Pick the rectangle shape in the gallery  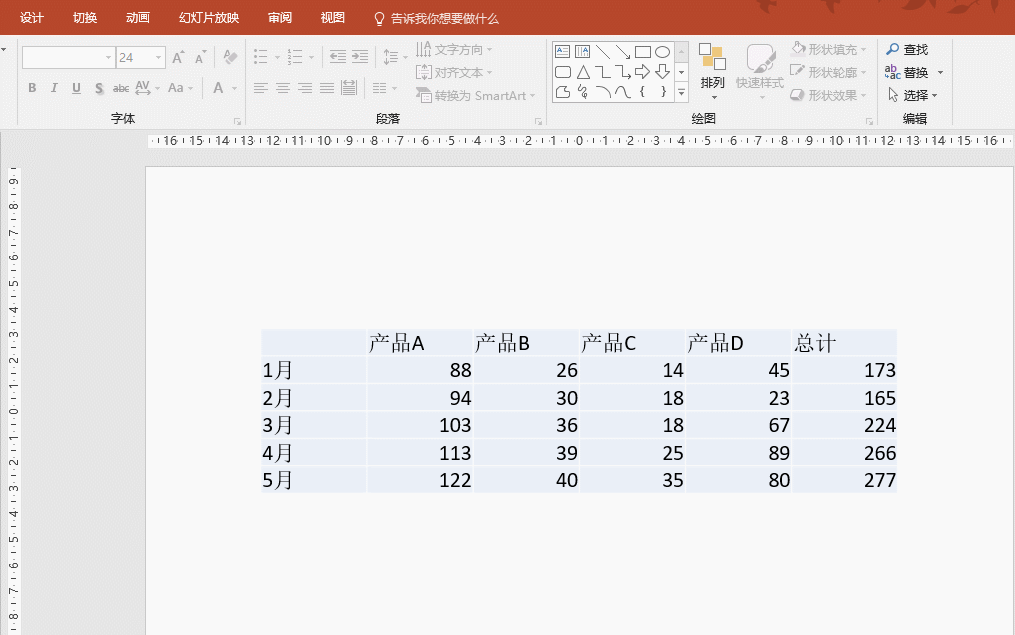tap(643, 52)
